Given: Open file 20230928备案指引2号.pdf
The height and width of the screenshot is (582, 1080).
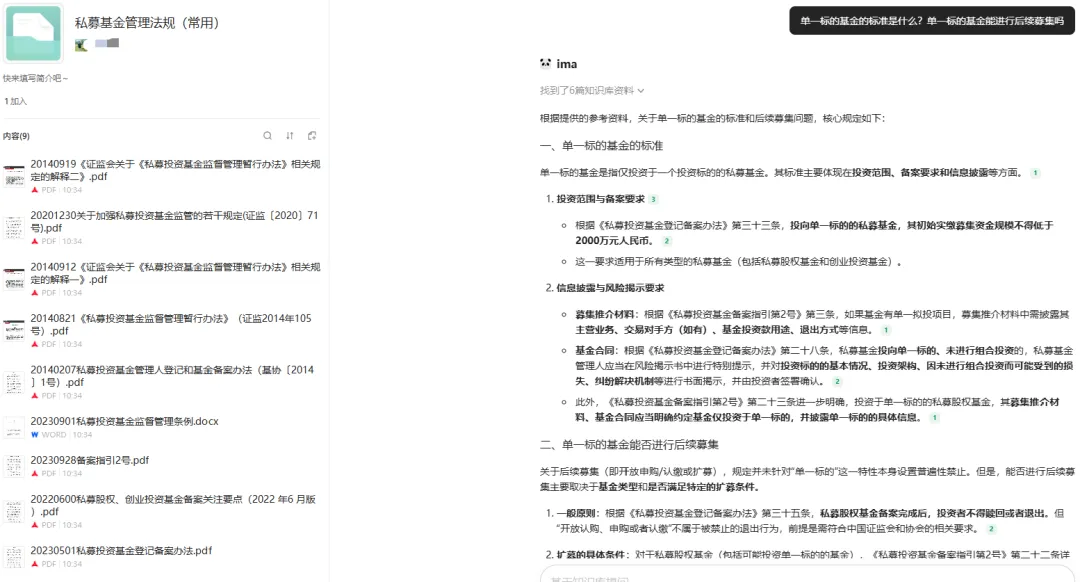Looking at the screenshot, I should coord(90,460).
